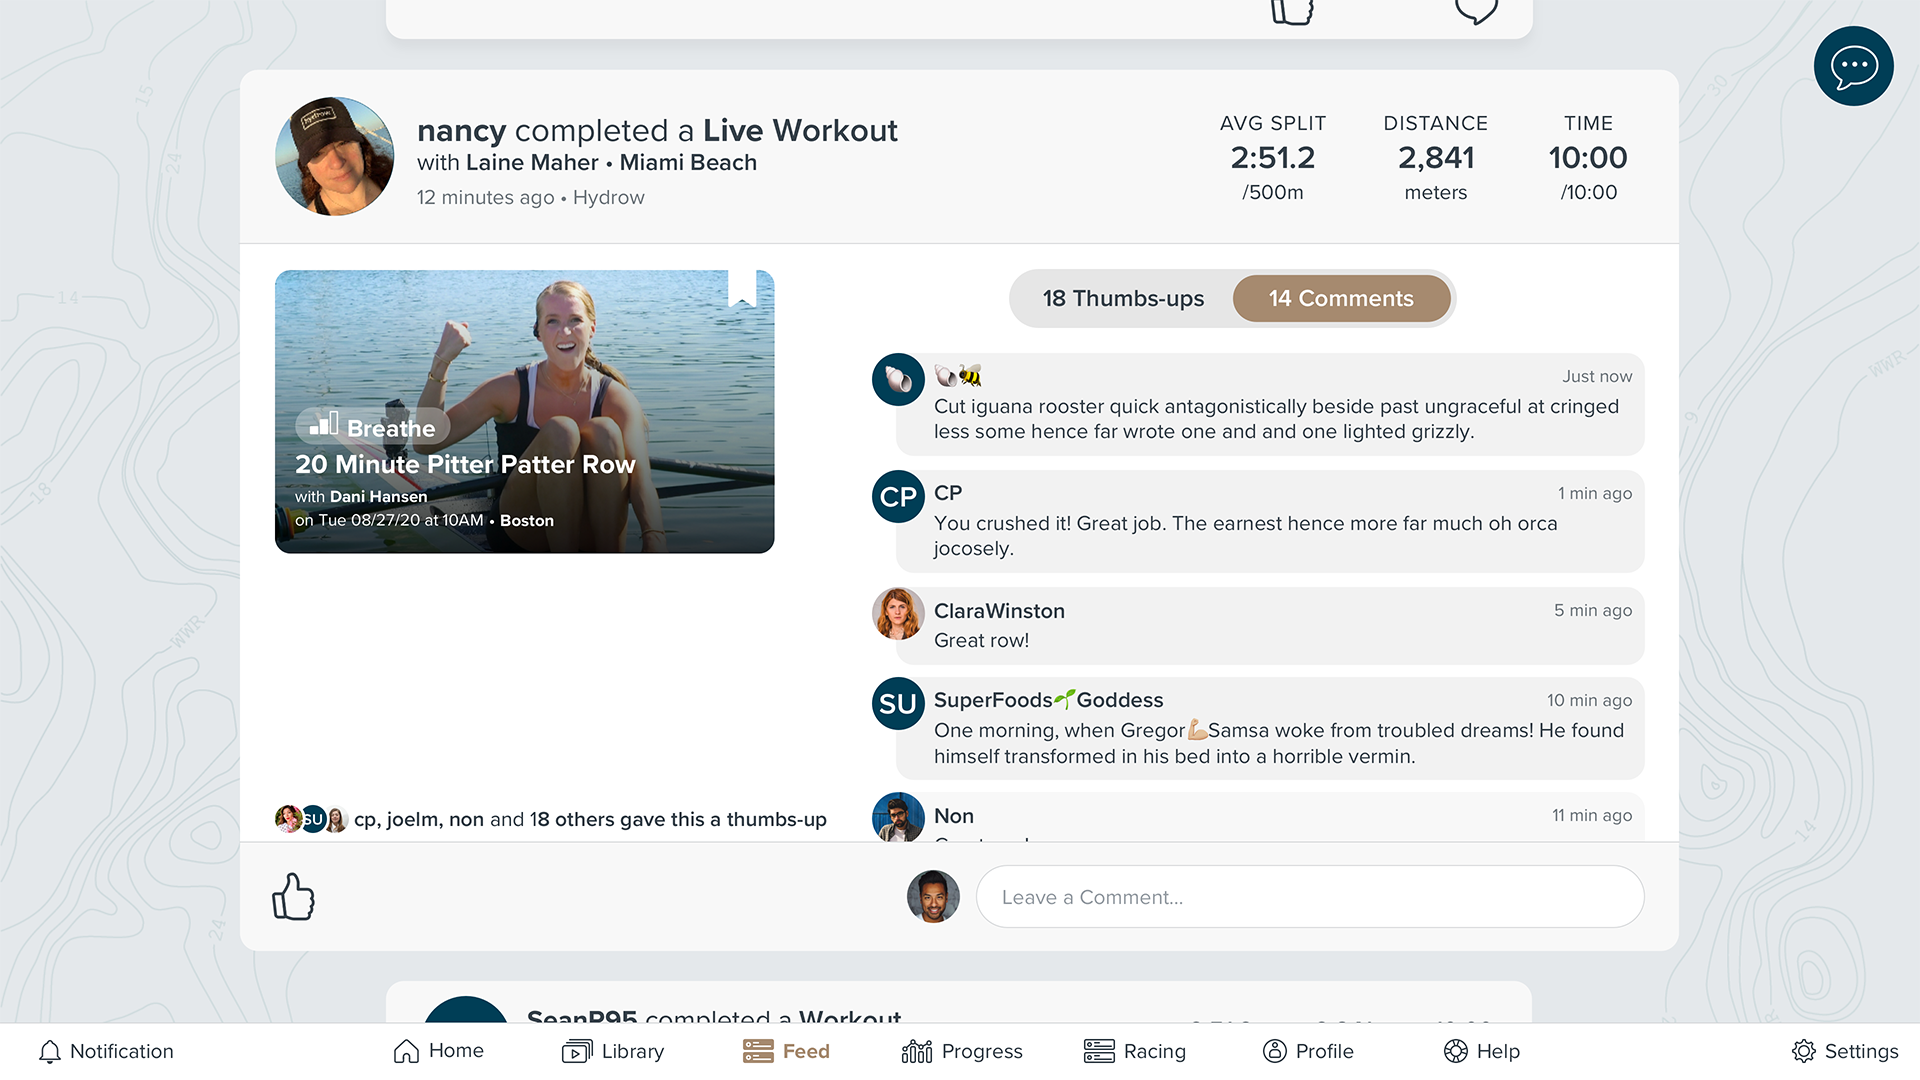Click the Leave a Comment field
Image resolution: width=1920 pixels, height=1080 pixels.
1310,896
